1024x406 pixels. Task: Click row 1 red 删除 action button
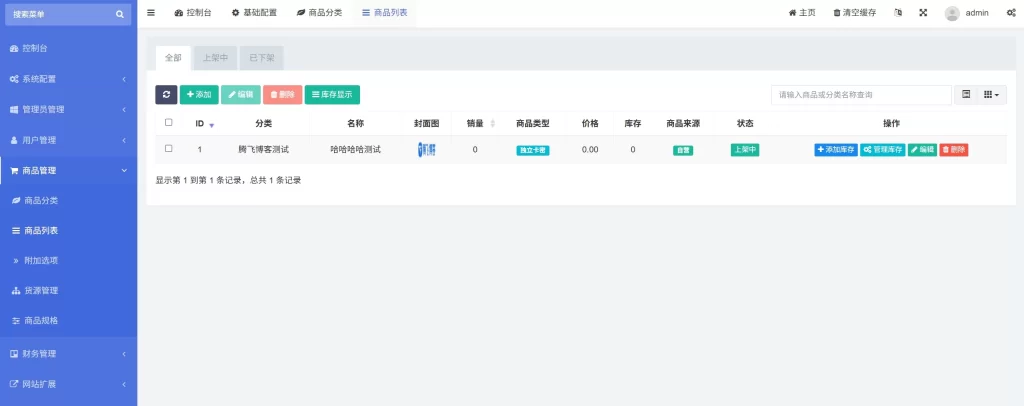pos(953,149)
